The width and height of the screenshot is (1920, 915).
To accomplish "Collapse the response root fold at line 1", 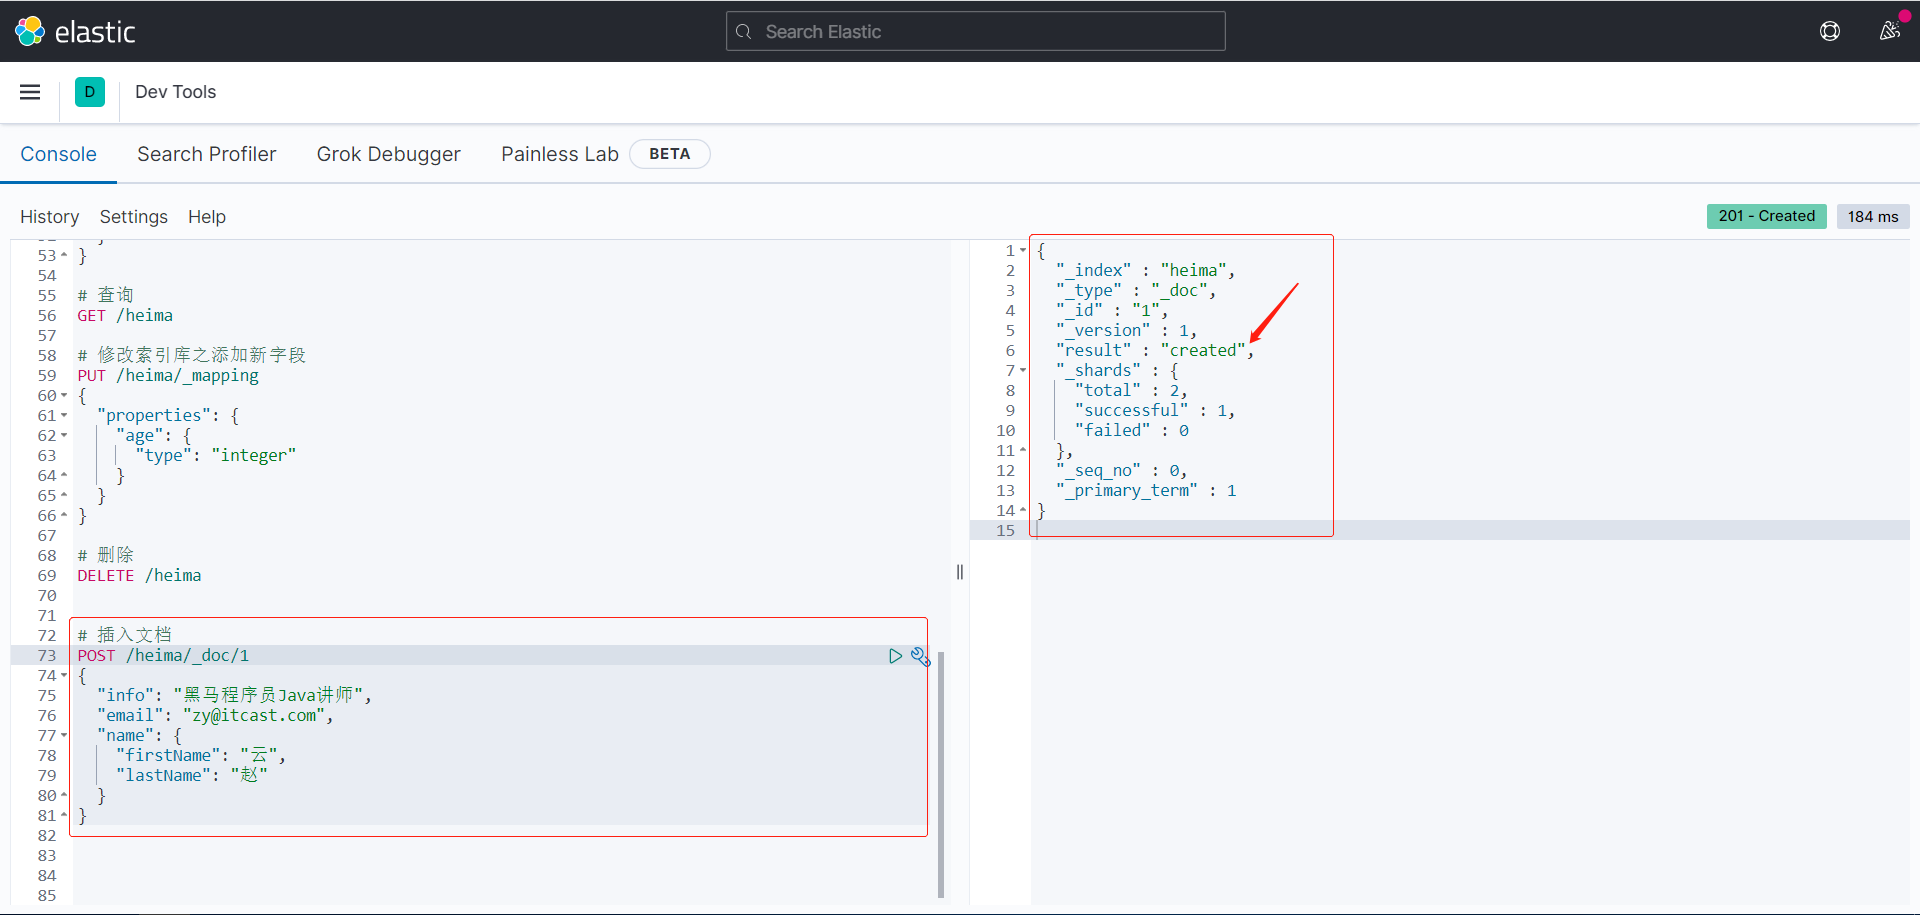I will tap(1023, 251).
